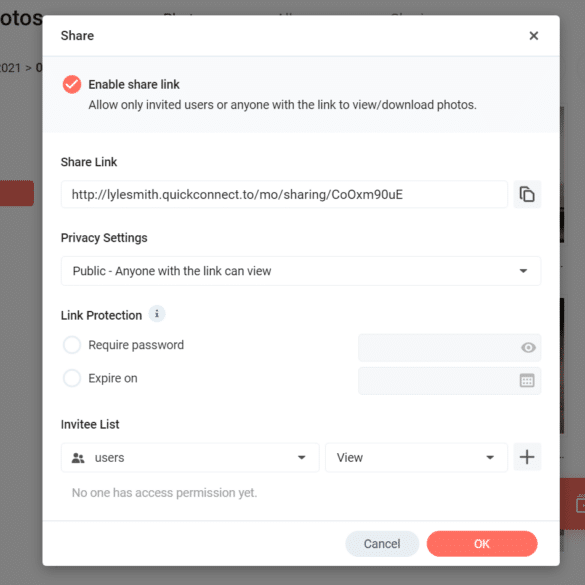
Task: Click the users group icon
Action: (78, 458)
